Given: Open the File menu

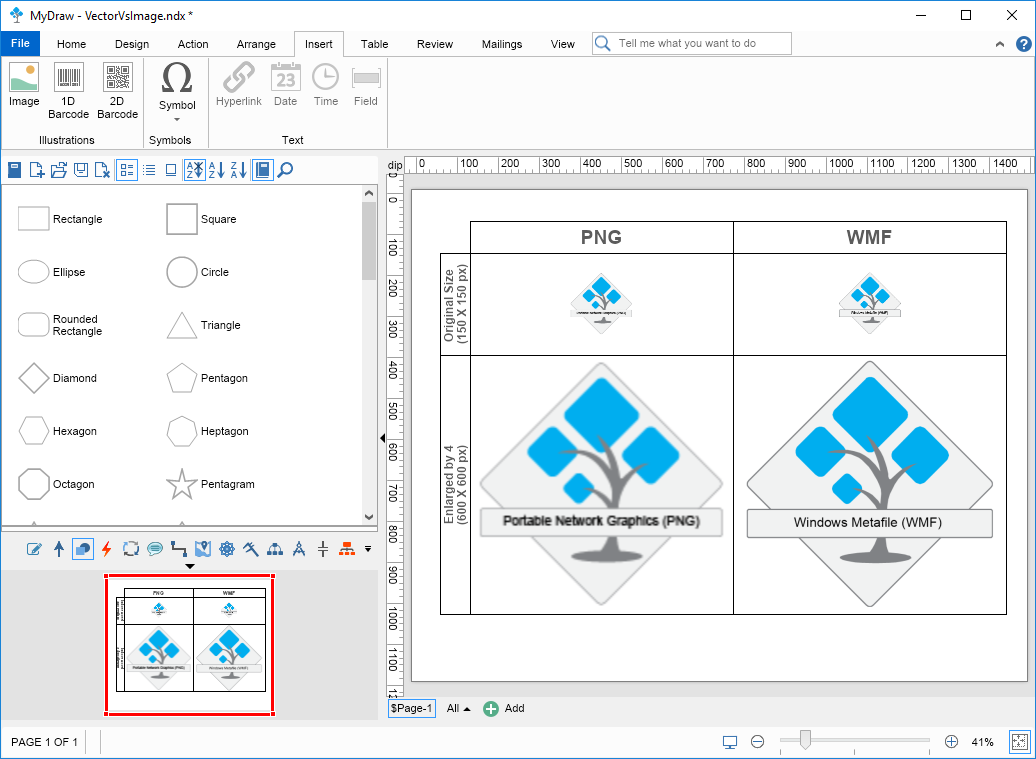Looking at the screenshot, I should [20, 44].
